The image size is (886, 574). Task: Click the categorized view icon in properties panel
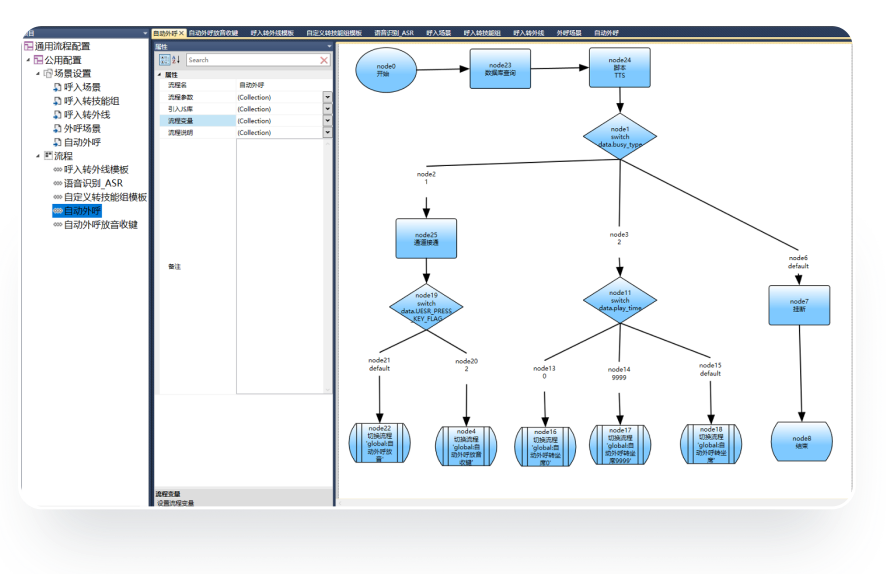[164, 60]
